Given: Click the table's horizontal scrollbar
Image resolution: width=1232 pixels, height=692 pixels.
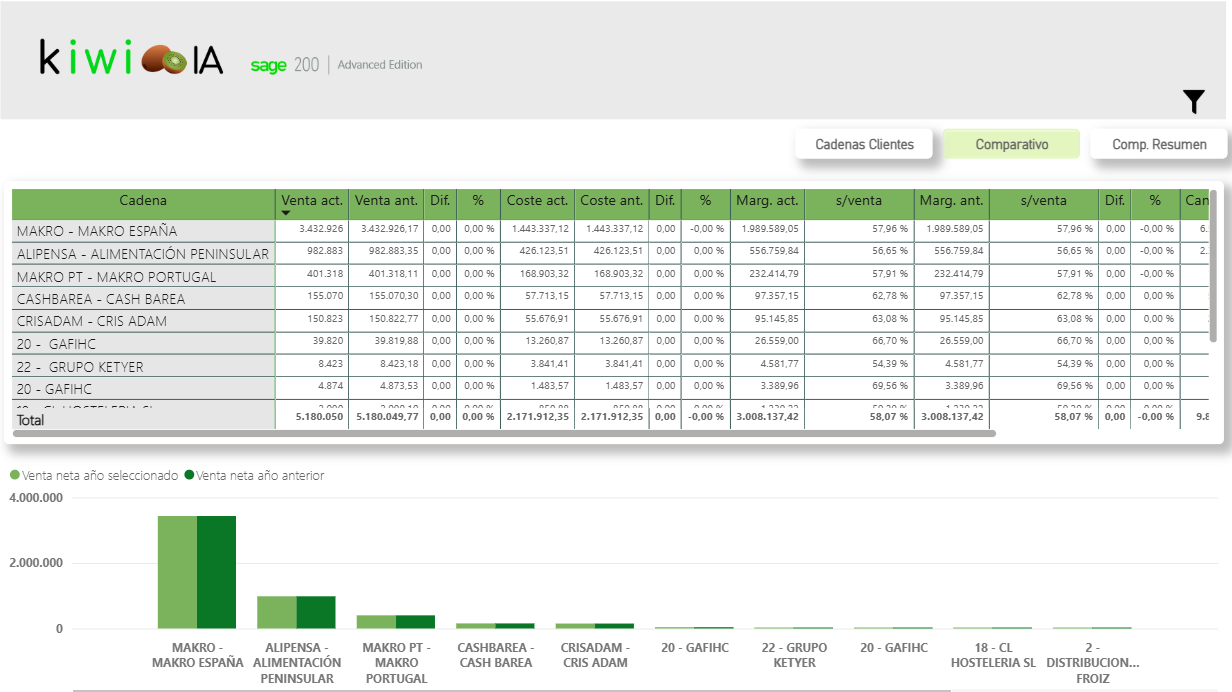Looking at the screenshot, I should click(x=500, y=433).
